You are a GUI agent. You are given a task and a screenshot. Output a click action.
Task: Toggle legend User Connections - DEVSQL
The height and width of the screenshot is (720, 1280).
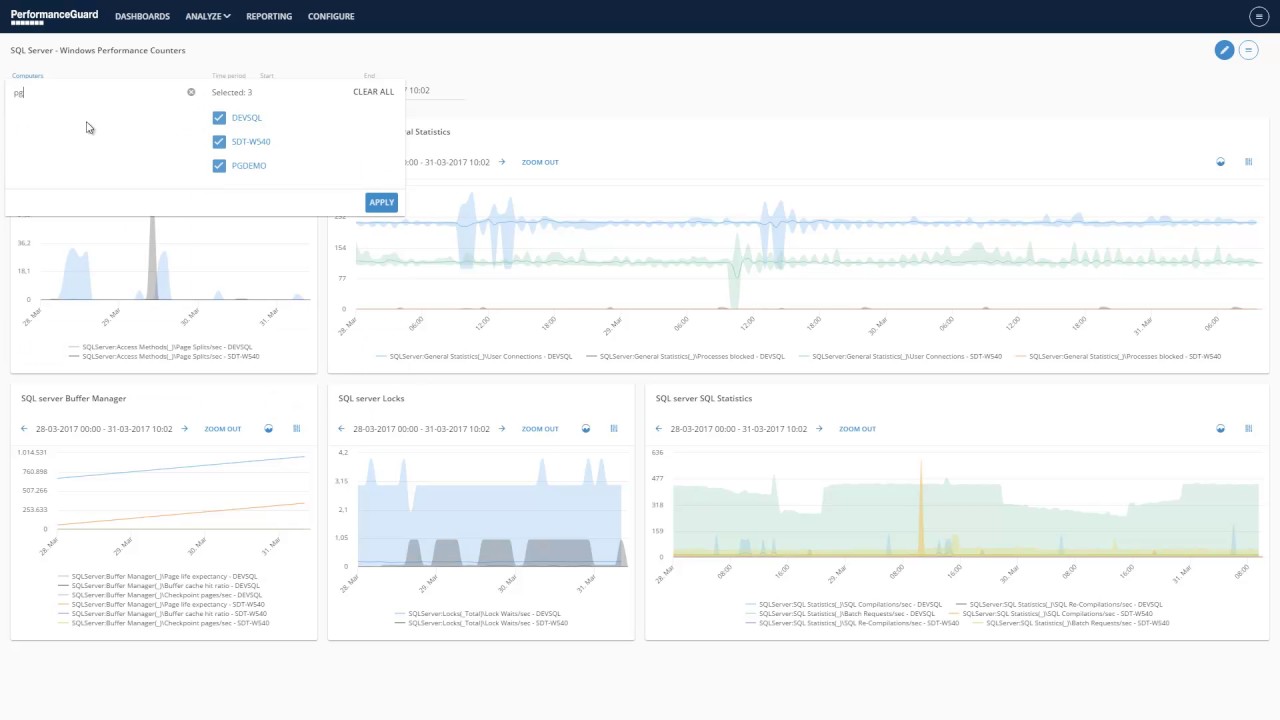474,356
